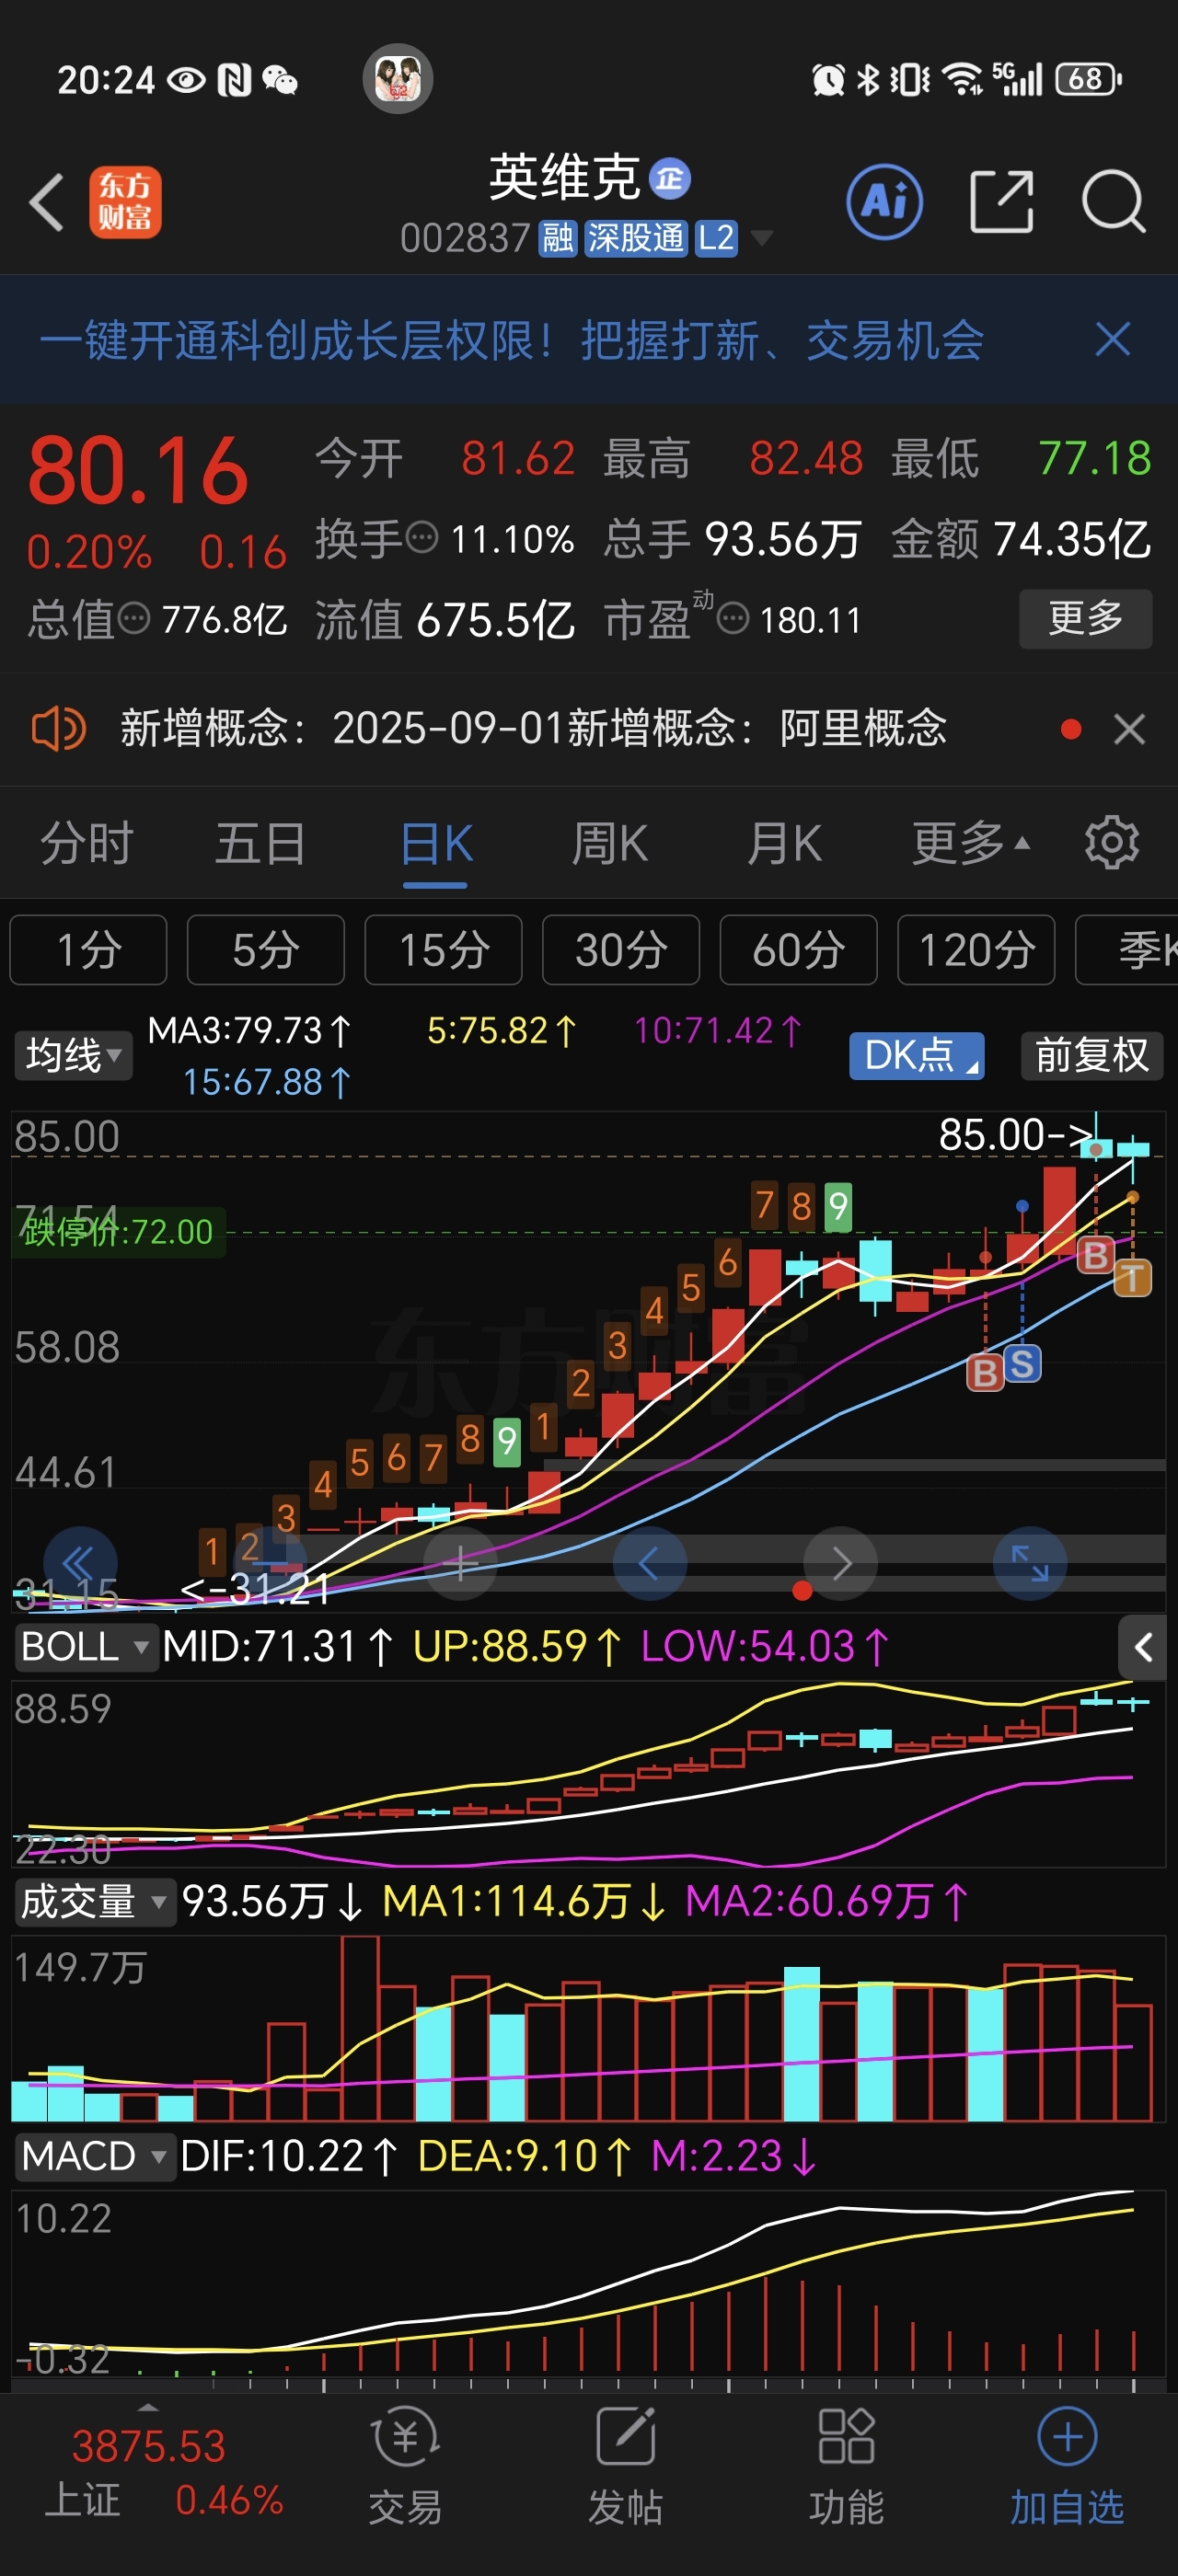The width and height of the screenshot is (1178, 2576).
Task: Open 交易 trading page
Action: [405, 2466]
